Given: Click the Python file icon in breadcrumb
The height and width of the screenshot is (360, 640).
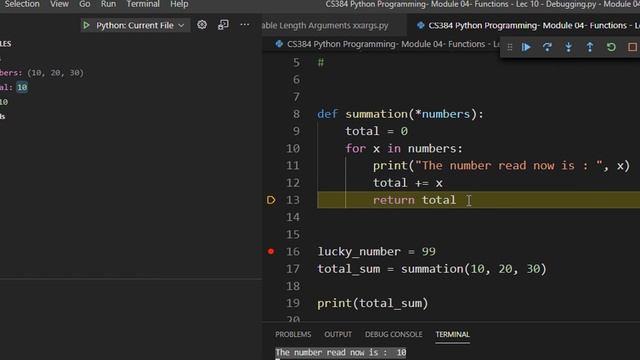Looking at the screenshot, I should tap(279, 44).
